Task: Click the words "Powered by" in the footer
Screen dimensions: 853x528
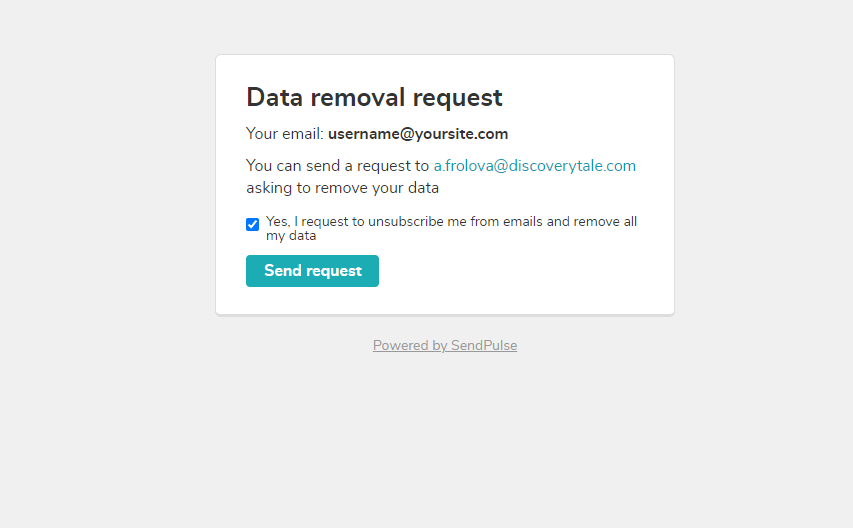Action: (x=410, y=346)
